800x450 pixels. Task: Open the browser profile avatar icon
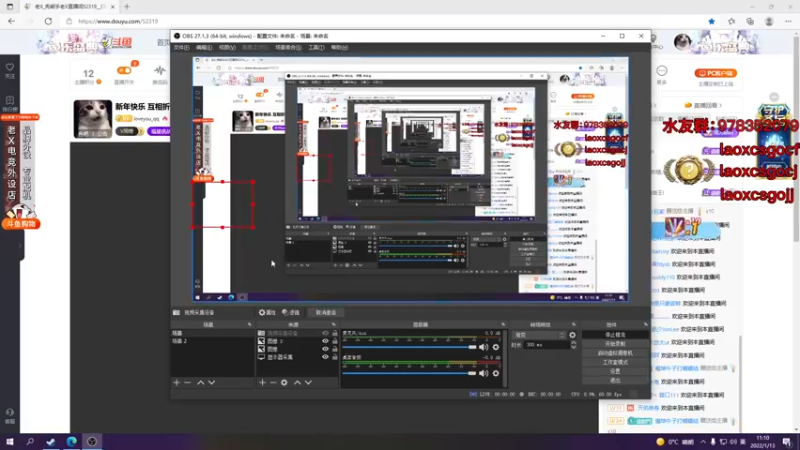[769, 21]
